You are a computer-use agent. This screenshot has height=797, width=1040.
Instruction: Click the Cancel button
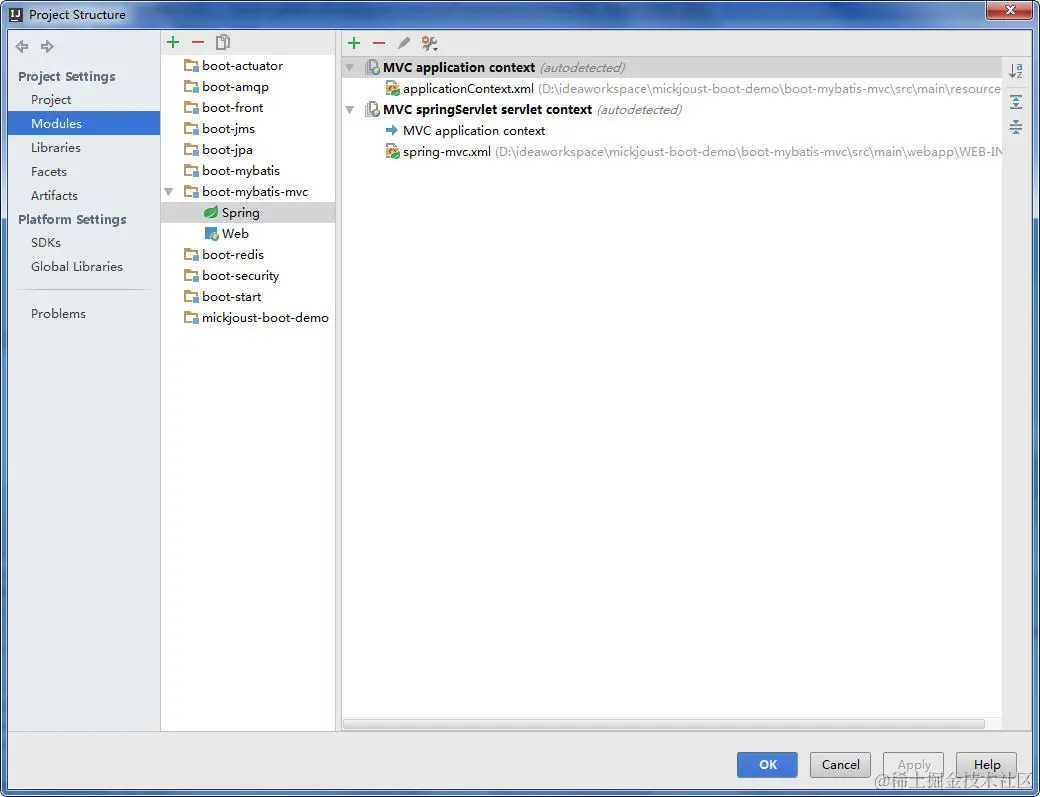click(840, 765)
